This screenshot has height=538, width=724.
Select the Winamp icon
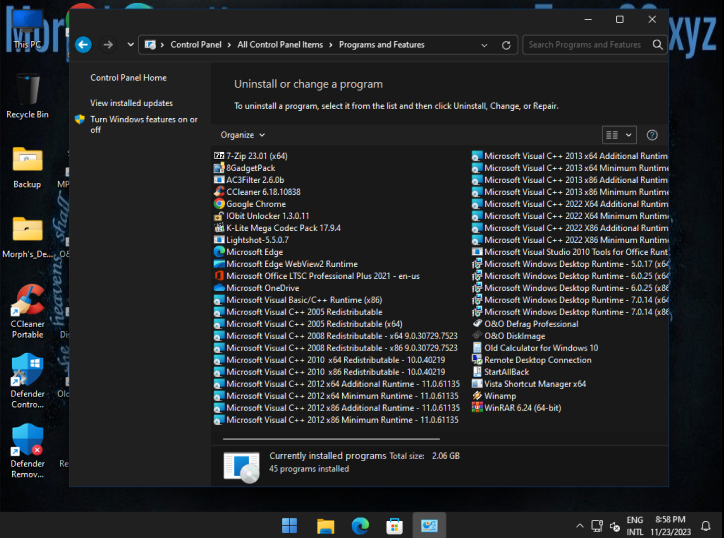(x=477, y=396)
